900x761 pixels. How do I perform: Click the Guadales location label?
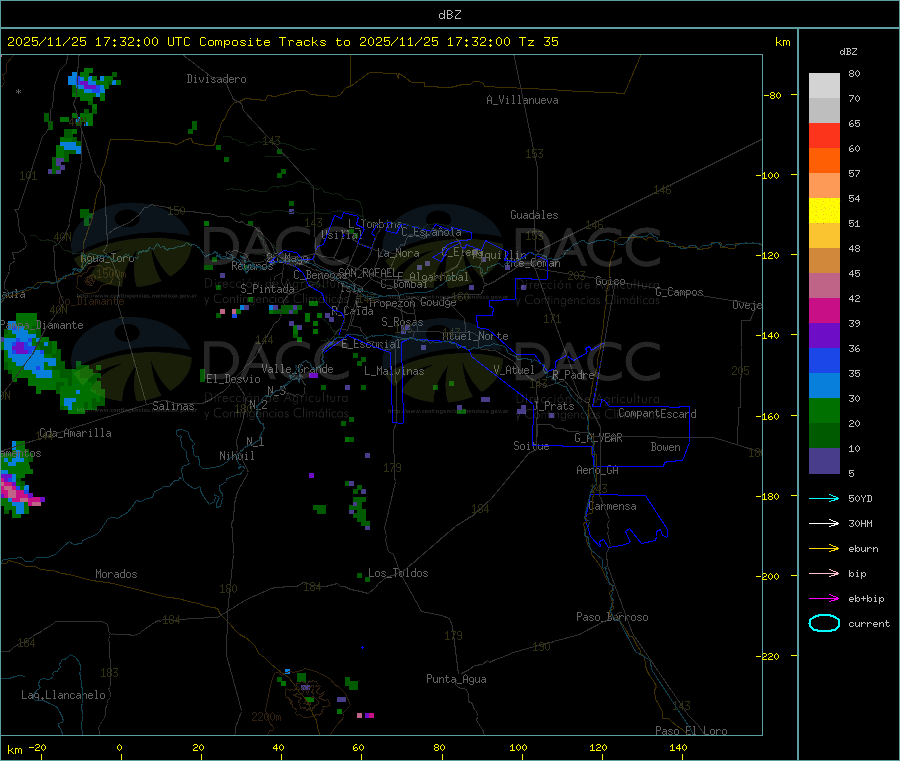tap(534, 215)
